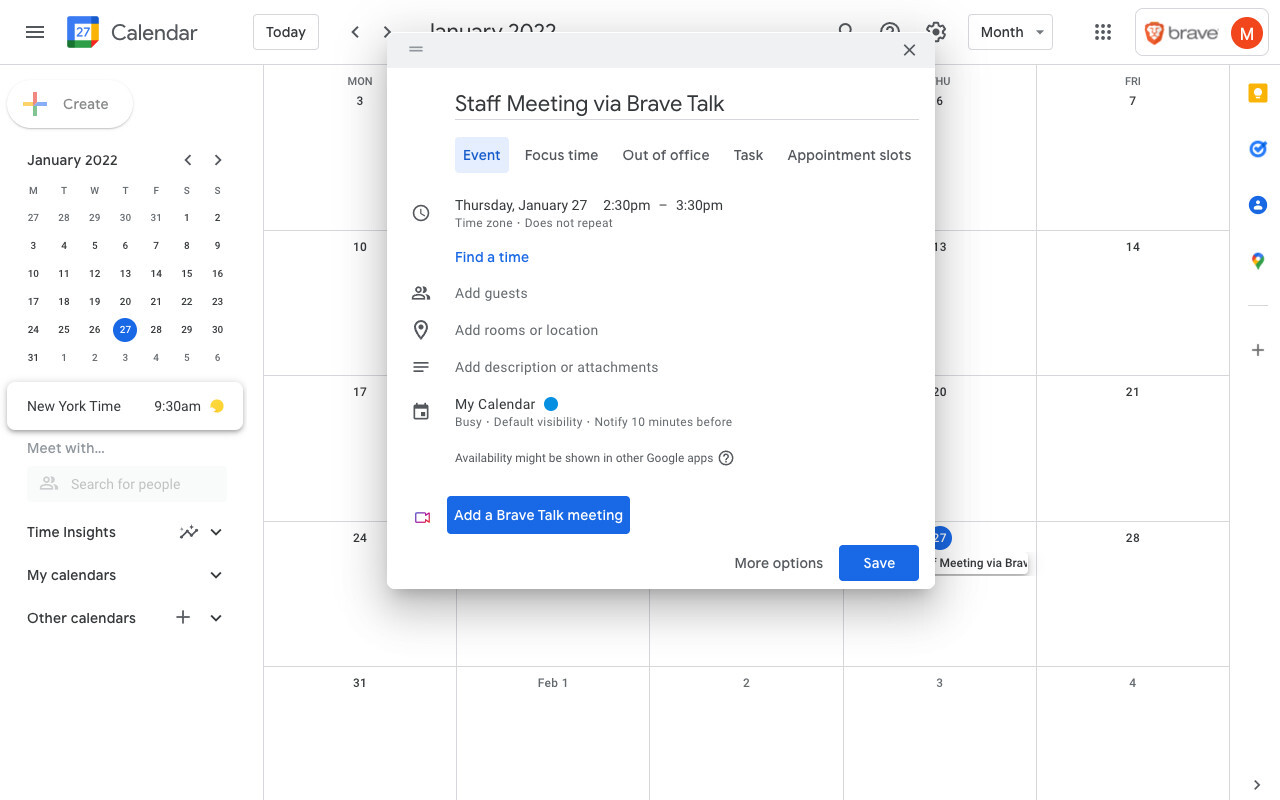Screen dimensions: 1280x800
Task: Open Google Keep from the side panel
Action: tap(1257, 92)
